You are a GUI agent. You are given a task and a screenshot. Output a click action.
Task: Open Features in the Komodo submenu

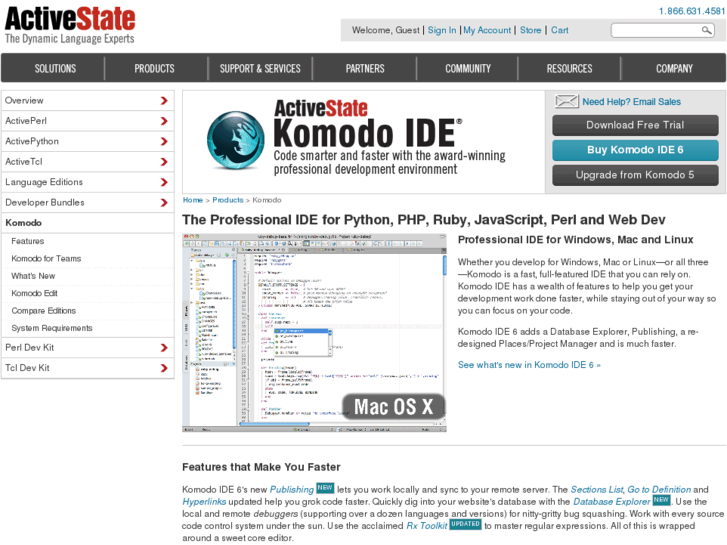point(28,241)
